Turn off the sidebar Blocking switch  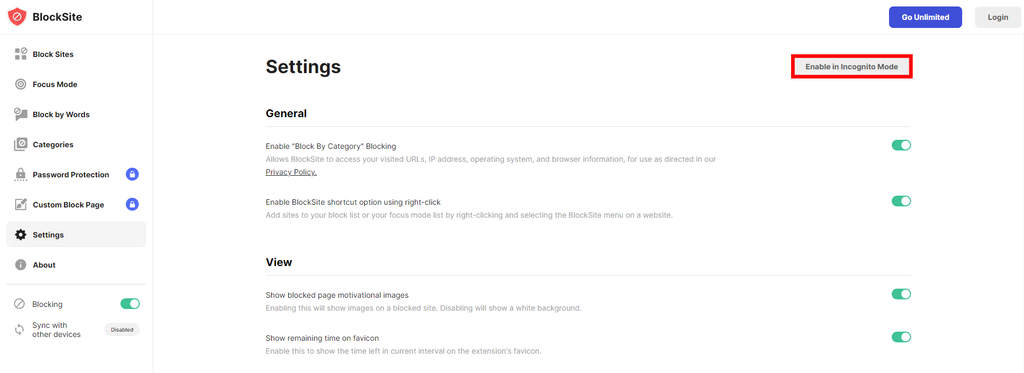(130, 304)
